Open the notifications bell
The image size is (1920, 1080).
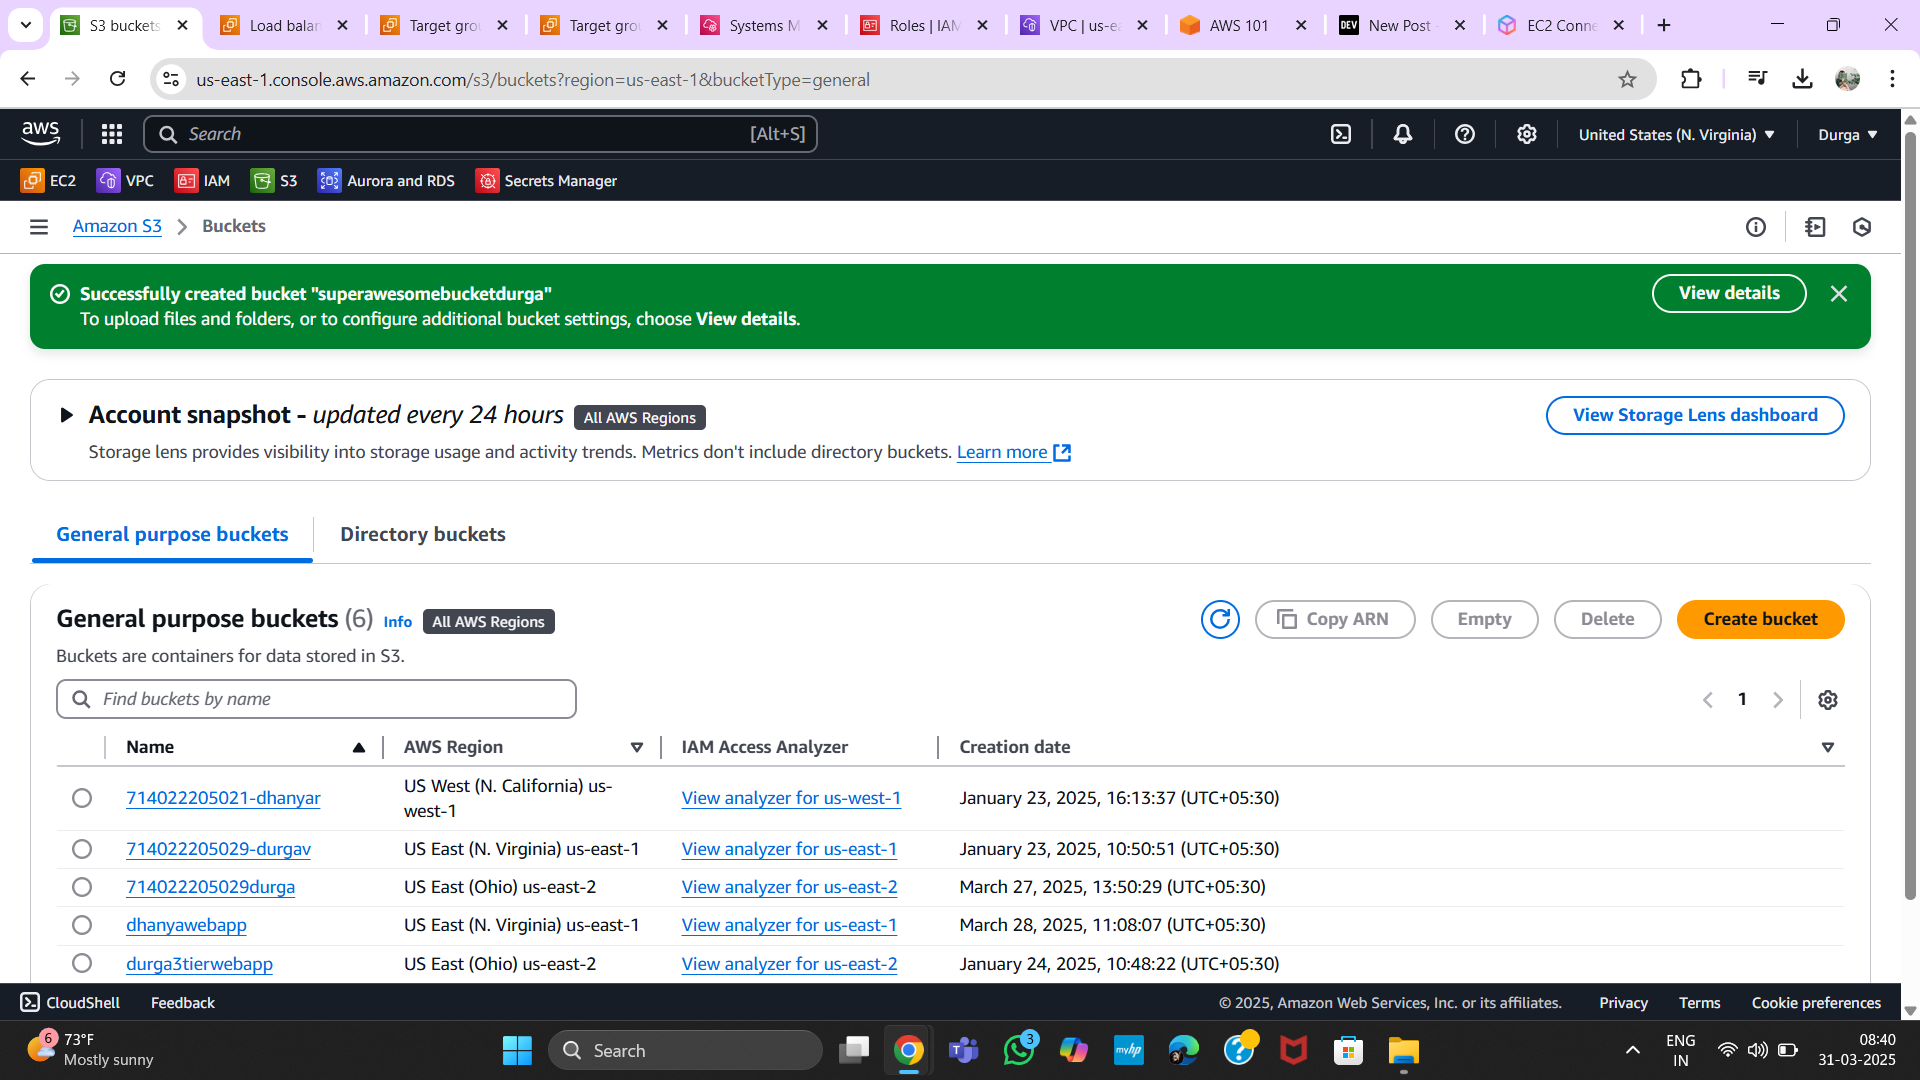(1403, 134)
